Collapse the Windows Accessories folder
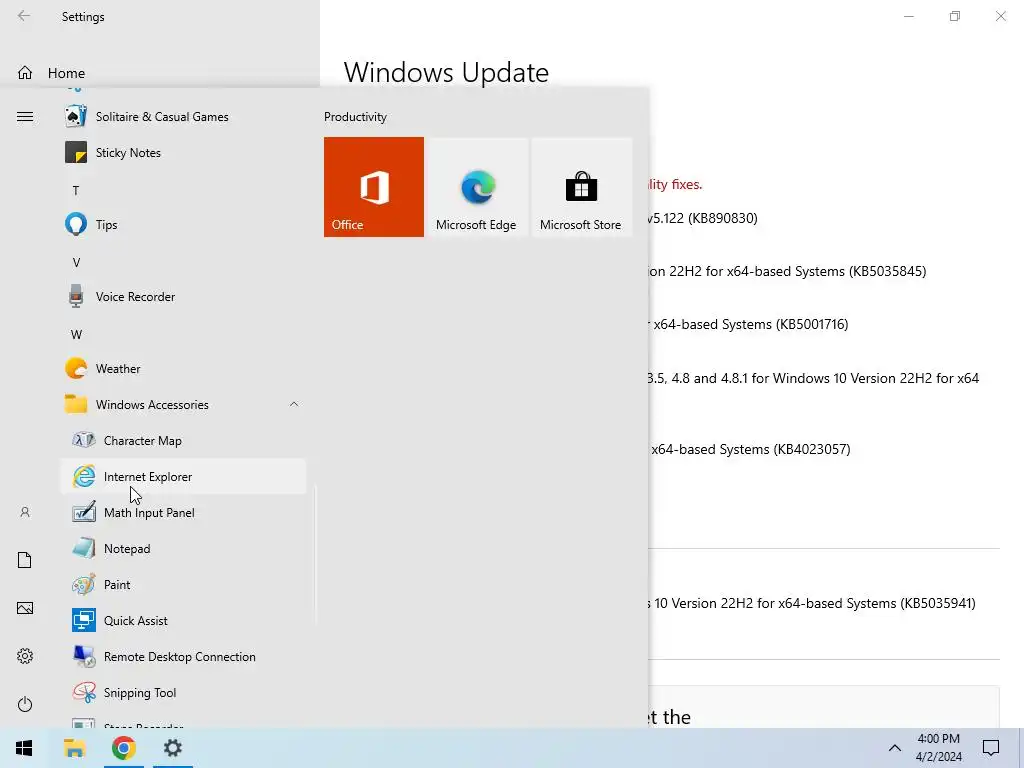1024x768 pixels. tap(183, 405)
